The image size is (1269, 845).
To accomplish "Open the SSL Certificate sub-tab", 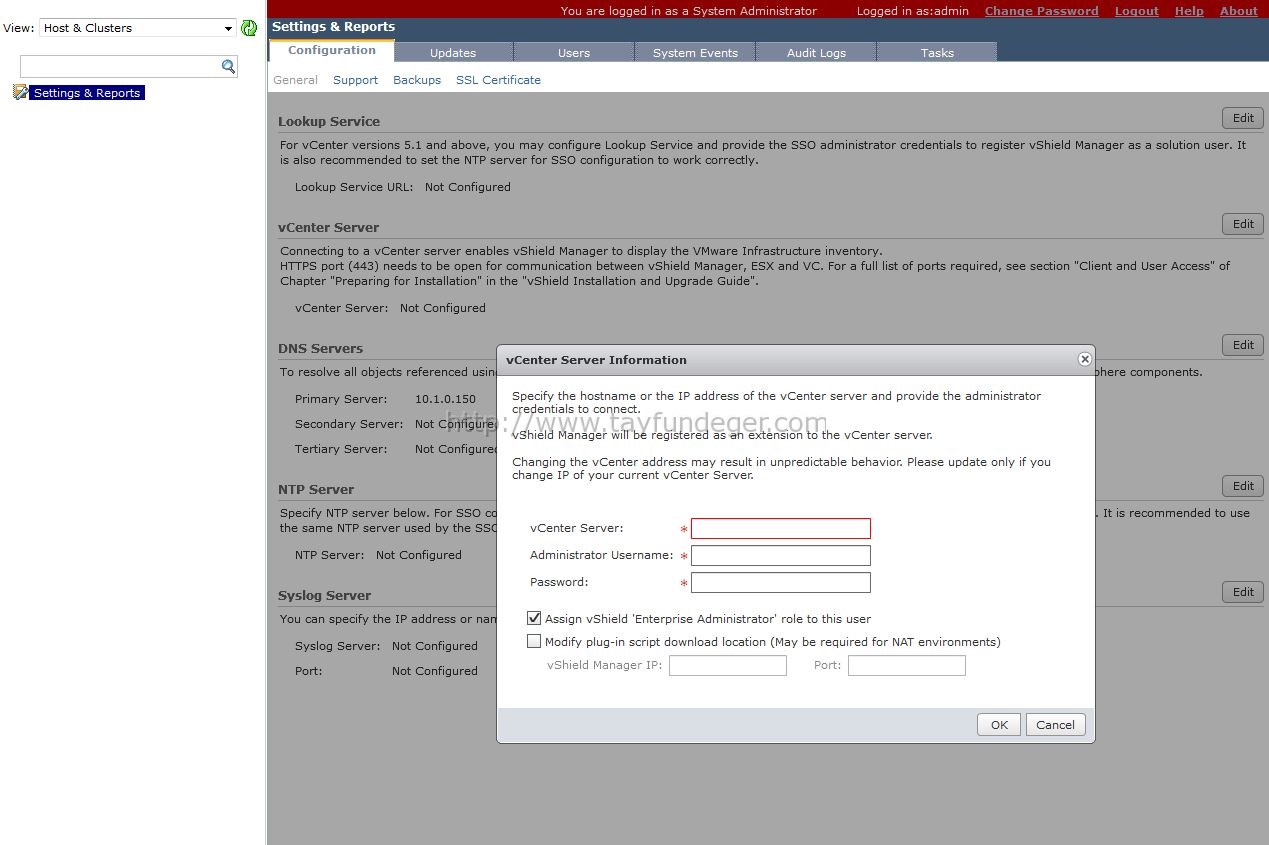I will 498,80.
